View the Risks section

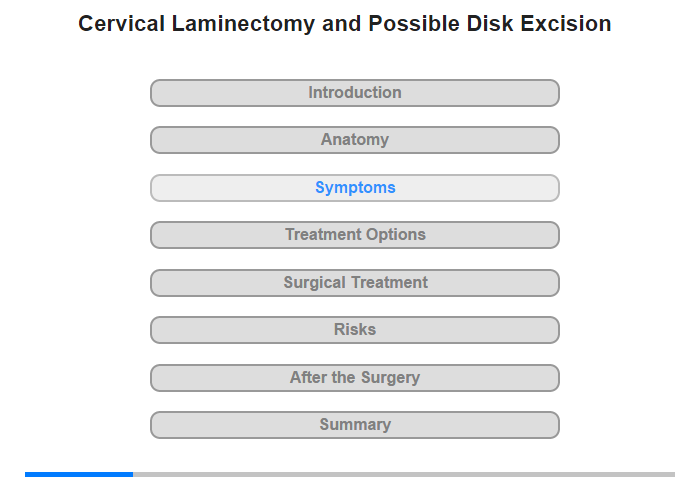coord(354,330)
